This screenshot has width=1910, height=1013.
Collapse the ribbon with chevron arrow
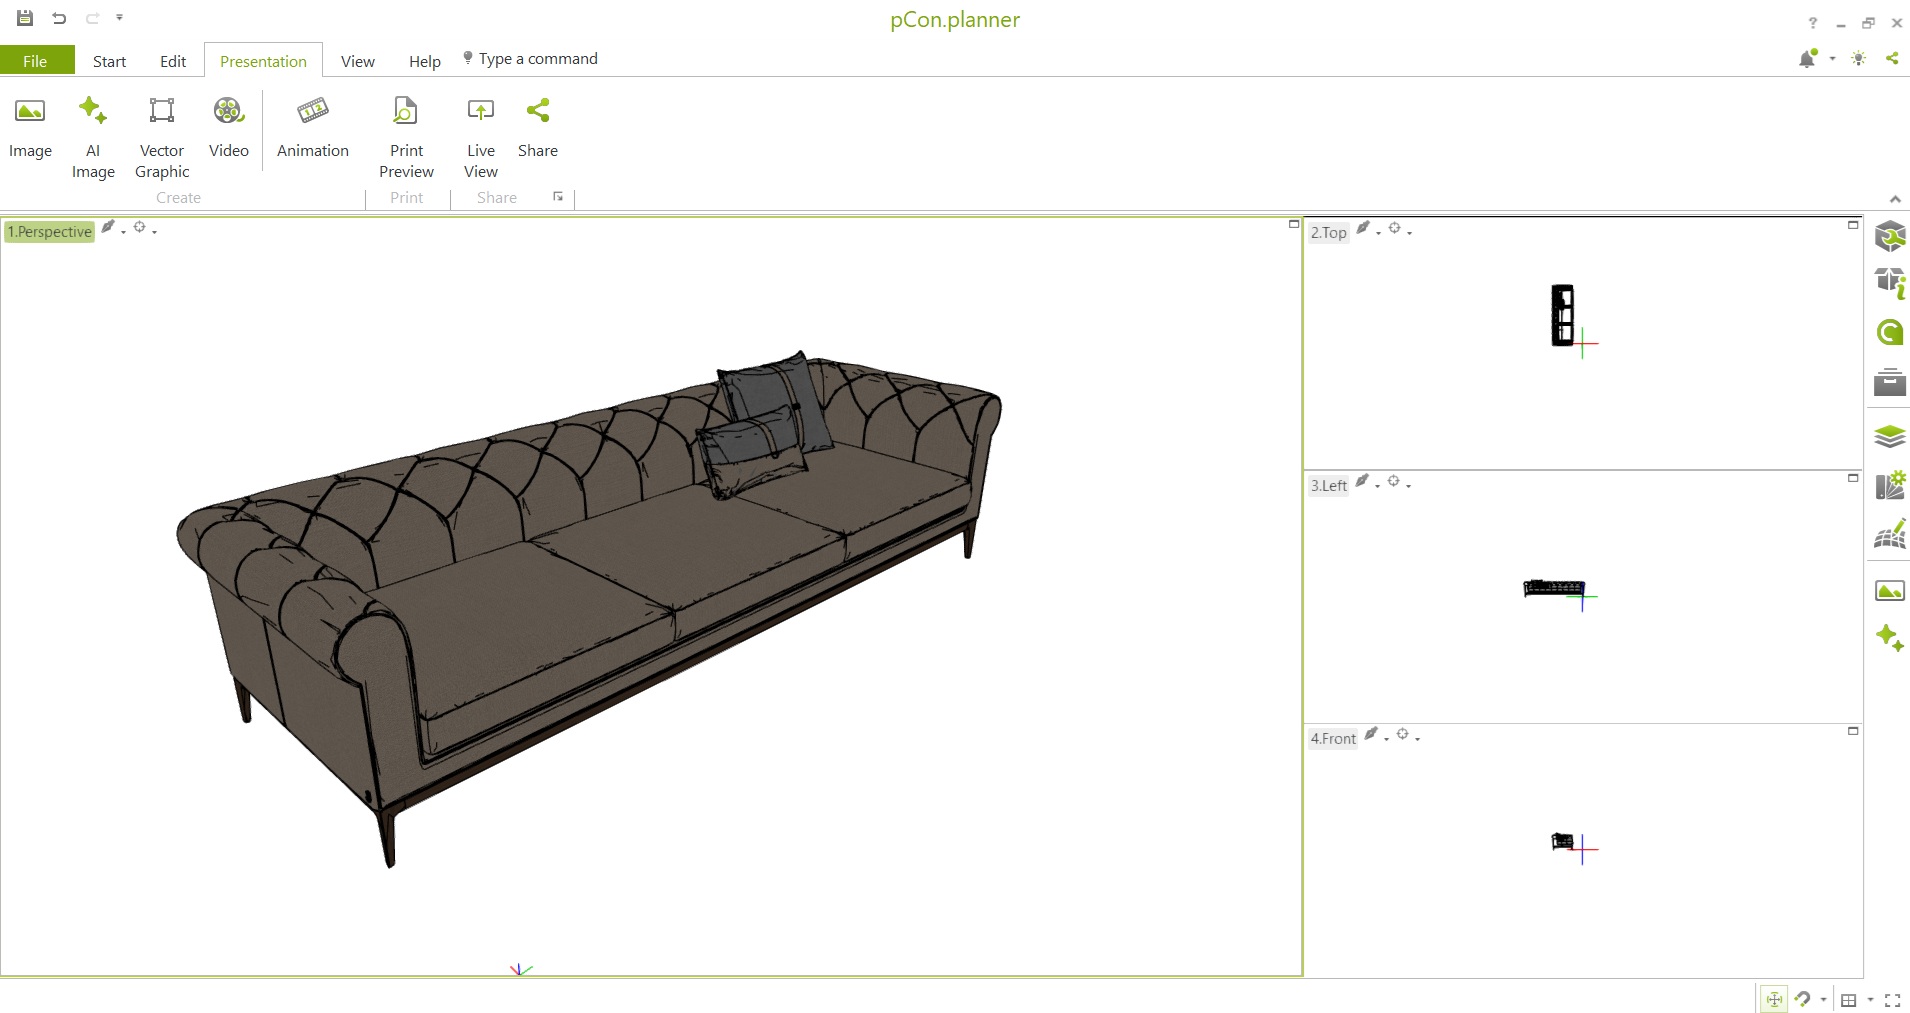1894,199
